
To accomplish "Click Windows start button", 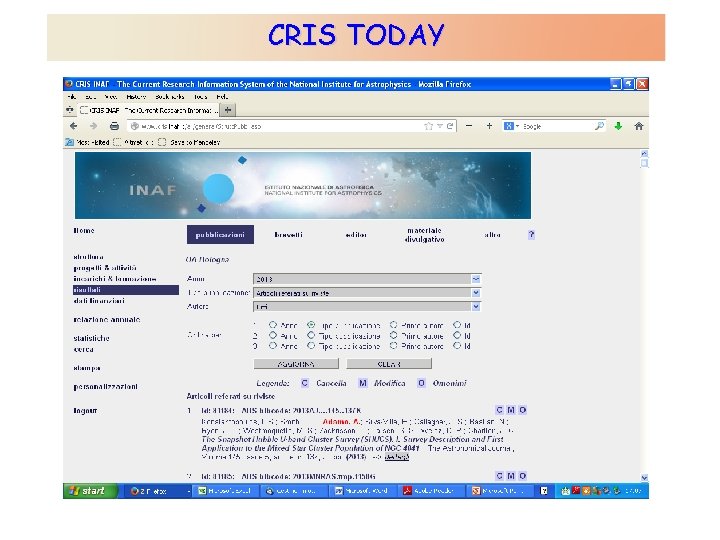I will (x=90, y=491).
